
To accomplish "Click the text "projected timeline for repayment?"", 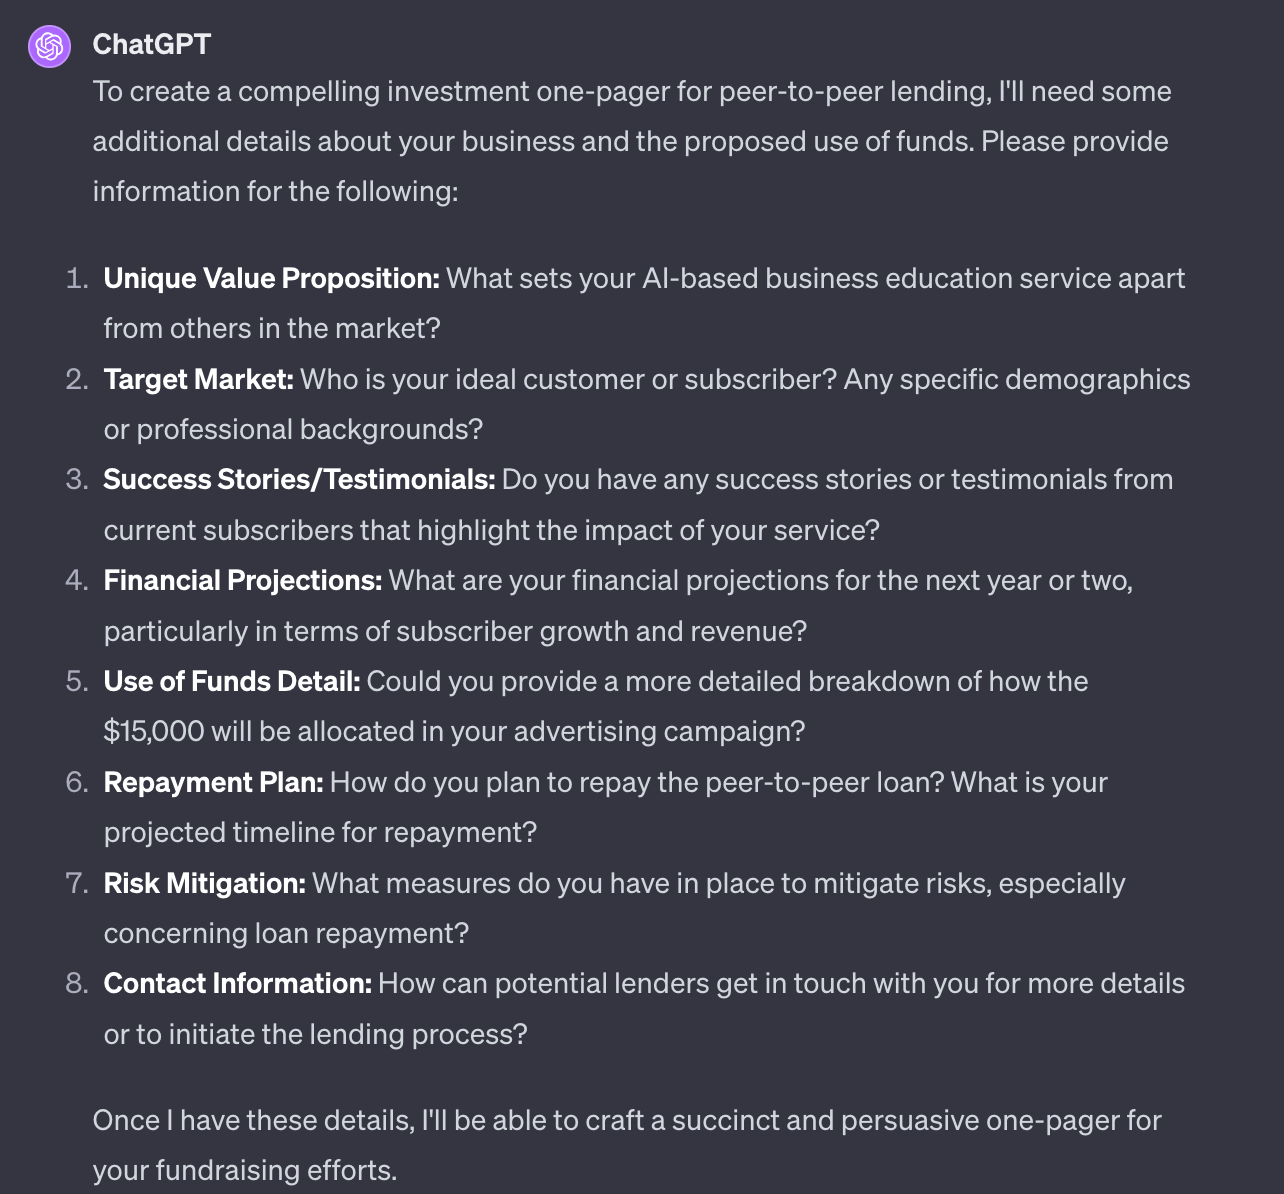I will (x=320, y=832).
